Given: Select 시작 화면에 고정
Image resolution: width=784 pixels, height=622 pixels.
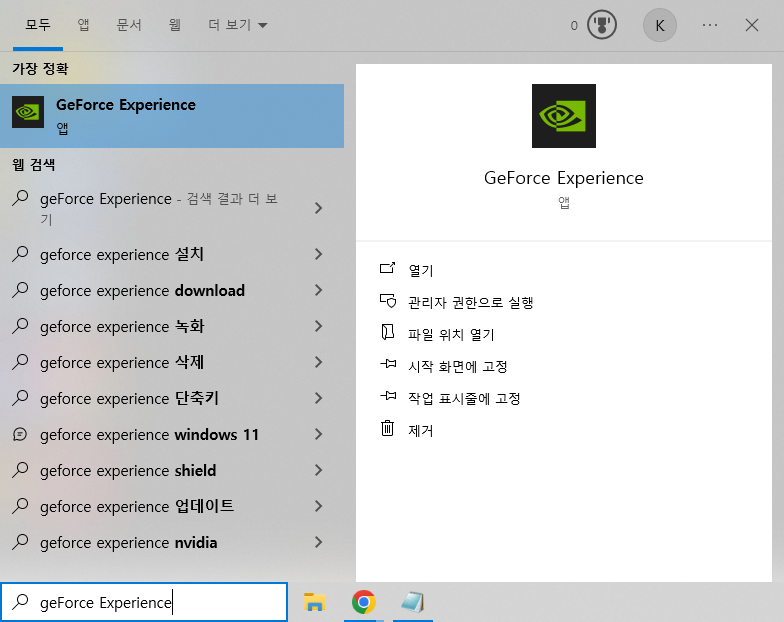Looking at the screenshot, I should click(x=458, y=366).
